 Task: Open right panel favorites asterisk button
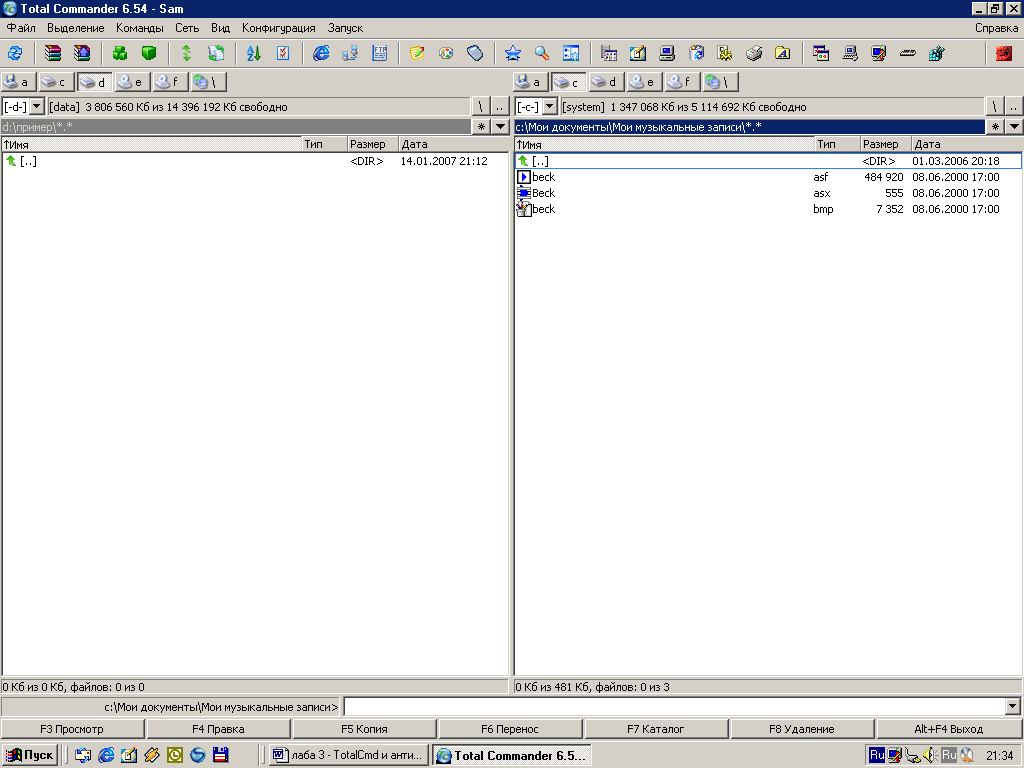[x=995, y=127]
